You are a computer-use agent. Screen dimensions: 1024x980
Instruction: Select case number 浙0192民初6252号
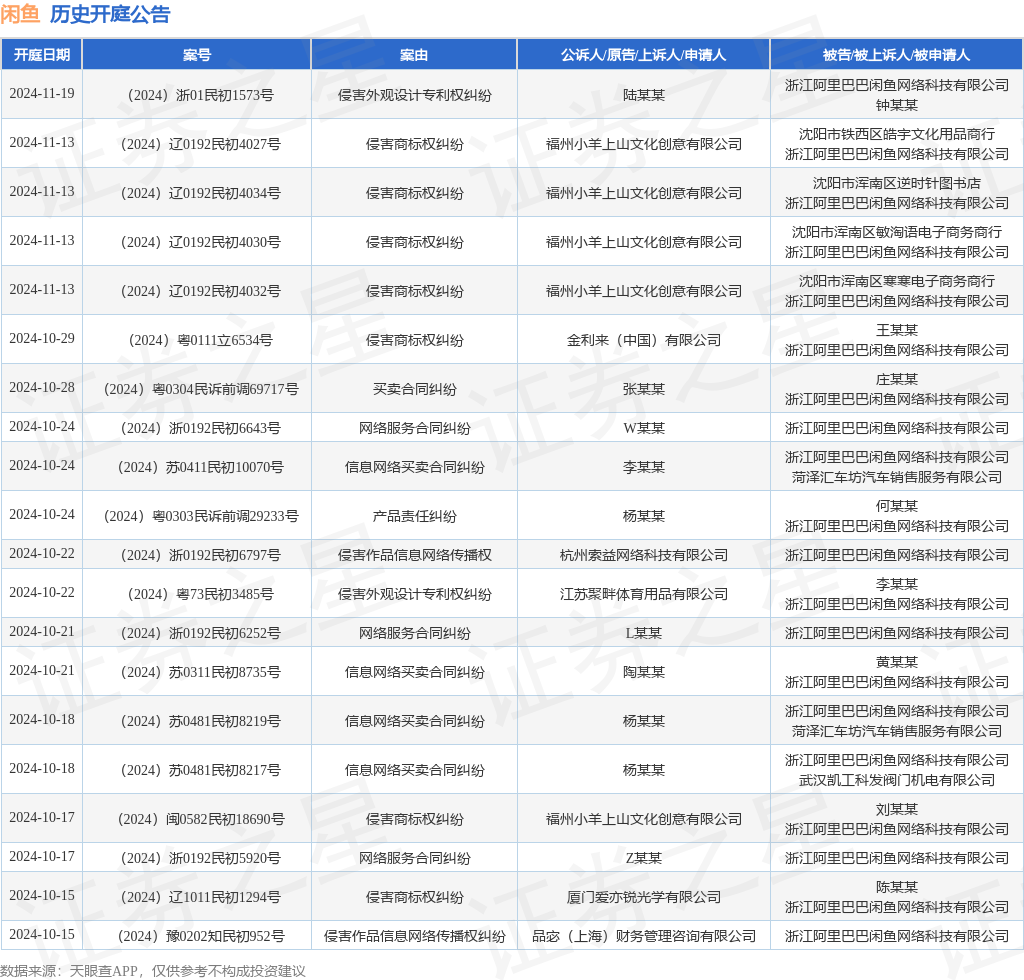click(200, 633)
